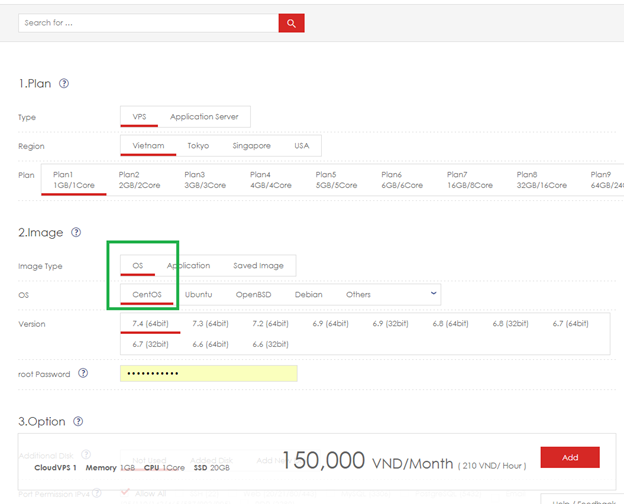Select version 6.6 (32bit)
The height and width of the screenshot is (504, 624).
tap(271, 344)
